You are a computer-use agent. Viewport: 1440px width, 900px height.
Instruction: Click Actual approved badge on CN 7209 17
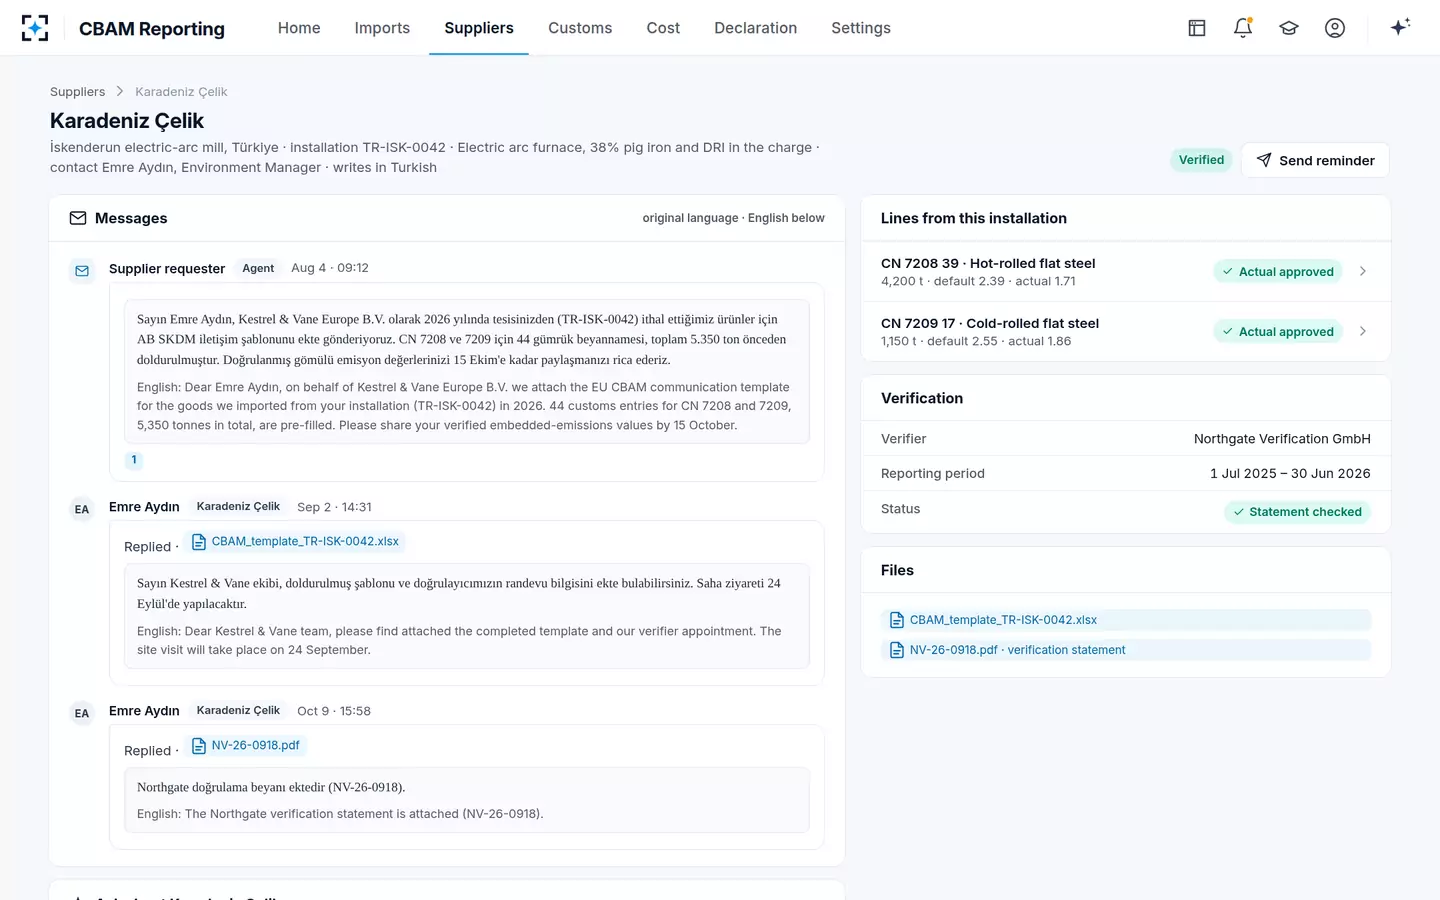[1278, 331]
